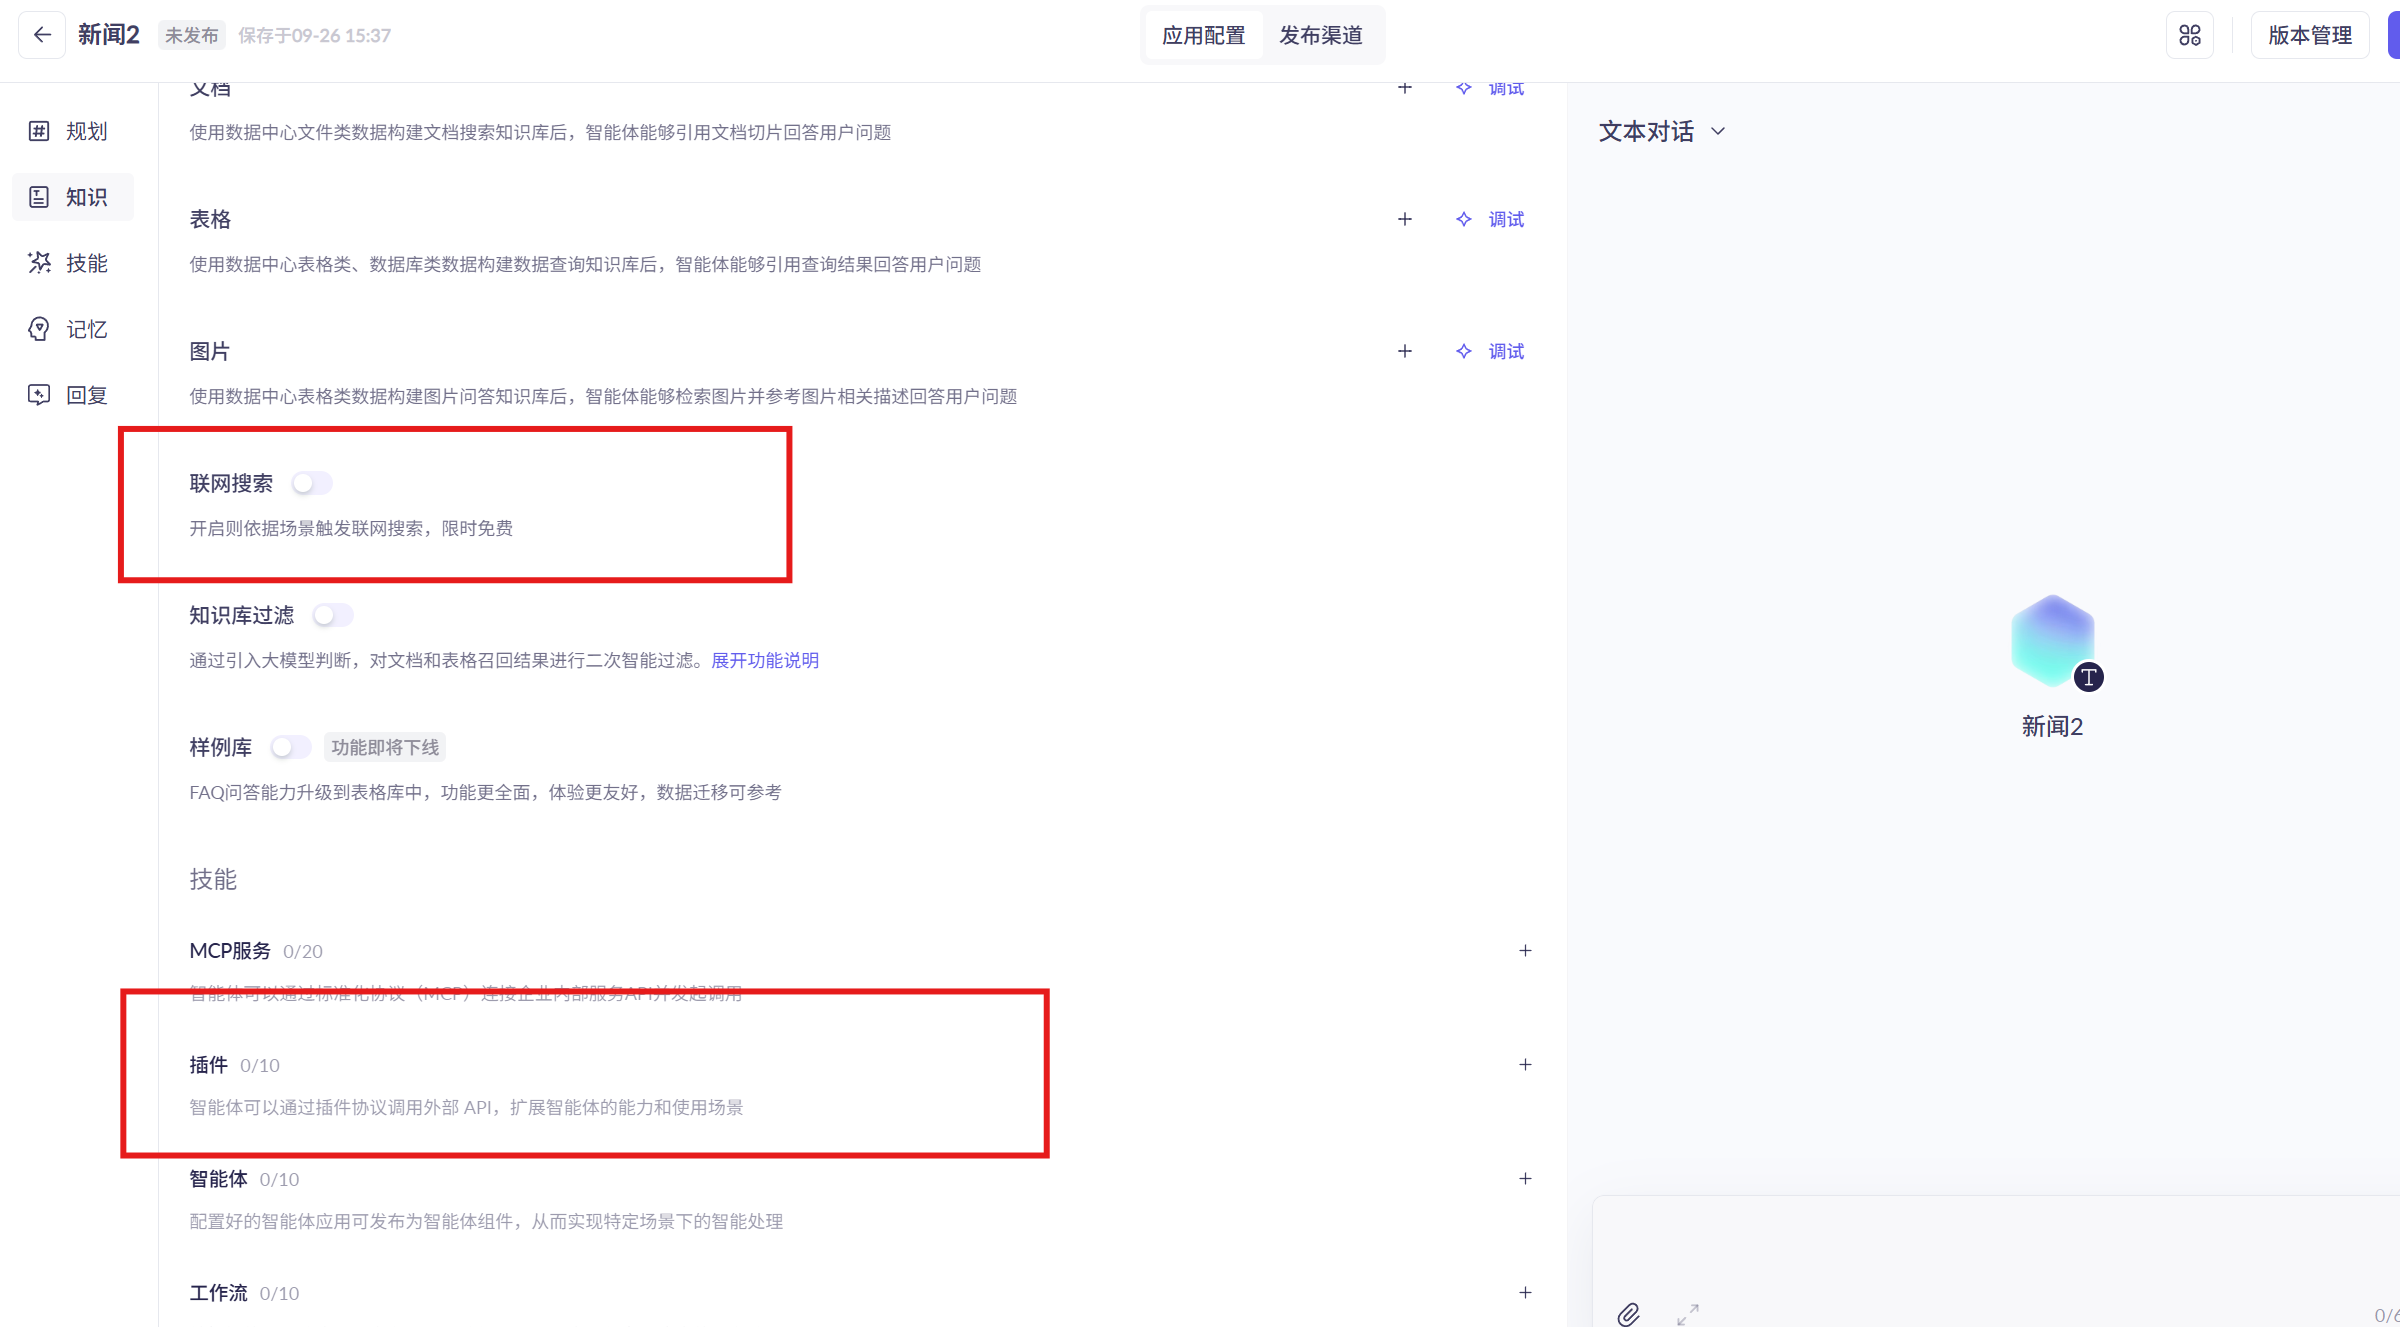Add image knowledge with plus icon
Screen dimensions: 2400x1327
point(1404,351)
